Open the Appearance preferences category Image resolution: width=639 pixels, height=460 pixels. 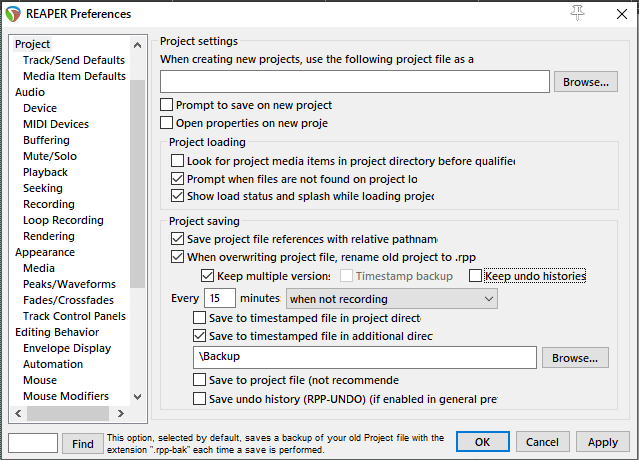[x=44, y=252]
